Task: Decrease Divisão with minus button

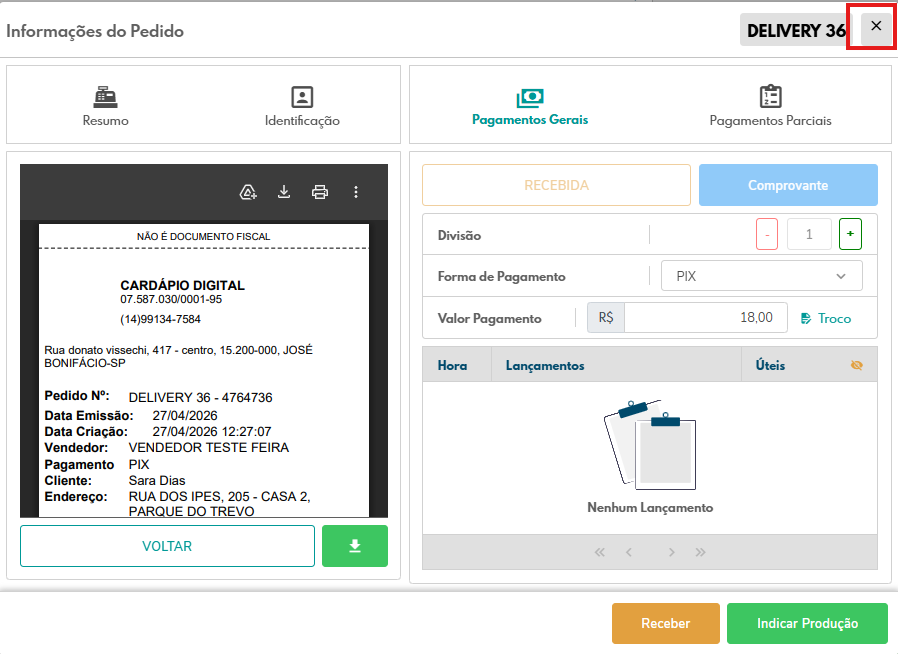Action: [767, 236]
